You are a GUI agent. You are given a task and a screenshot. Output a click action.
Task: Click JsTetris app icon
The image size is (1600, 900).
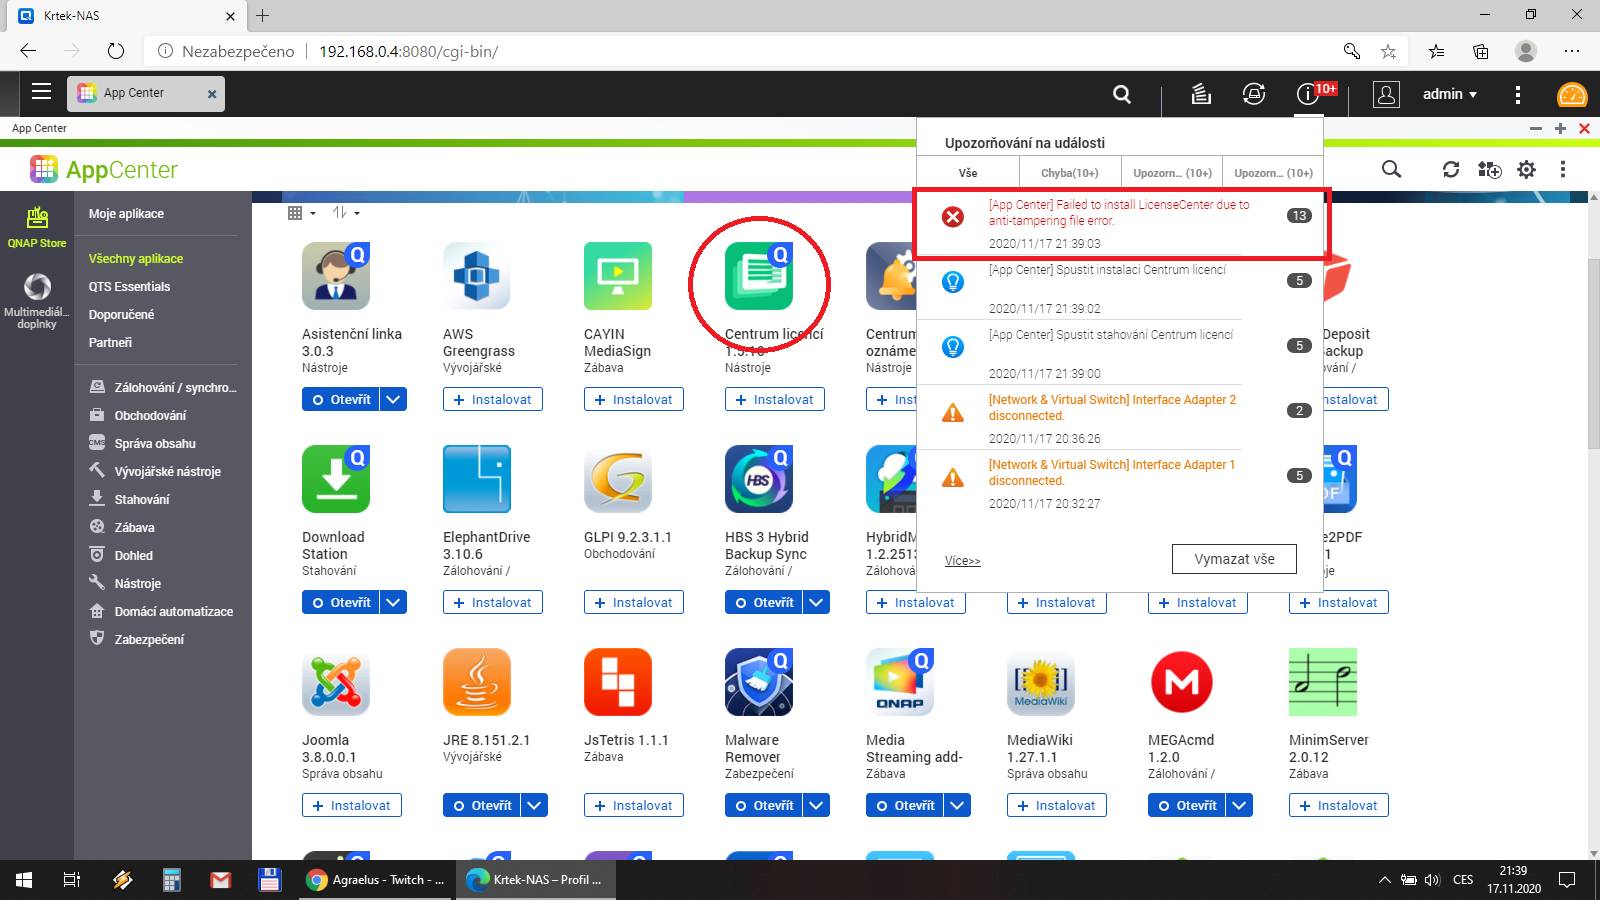tap(618, 682)
